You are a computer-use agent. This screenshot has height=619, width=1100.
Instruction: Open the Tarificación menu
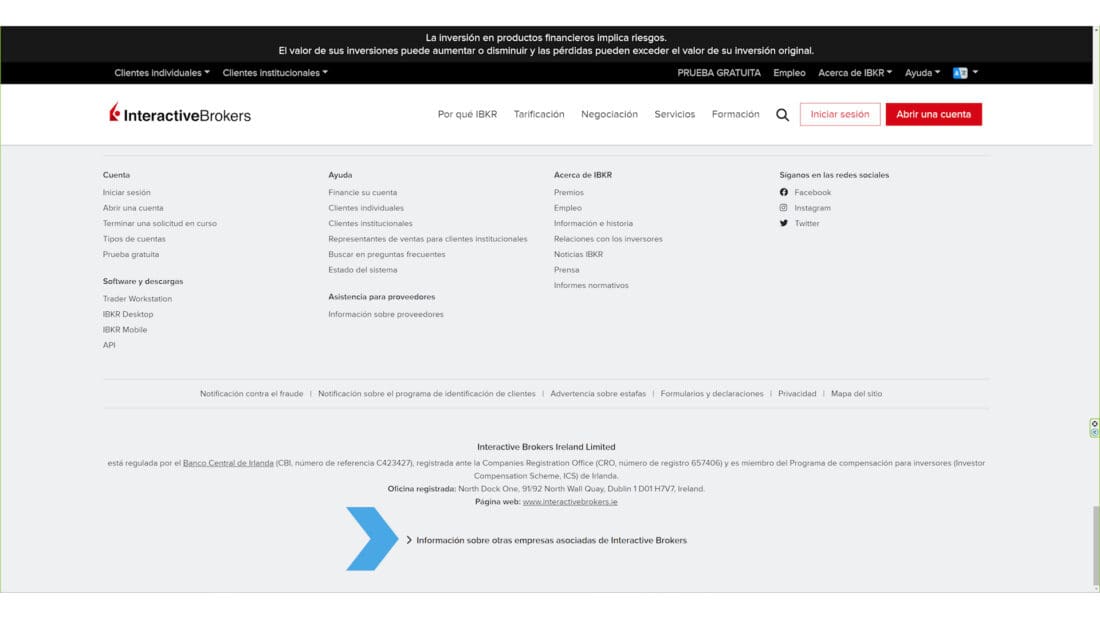coord(539,114)
